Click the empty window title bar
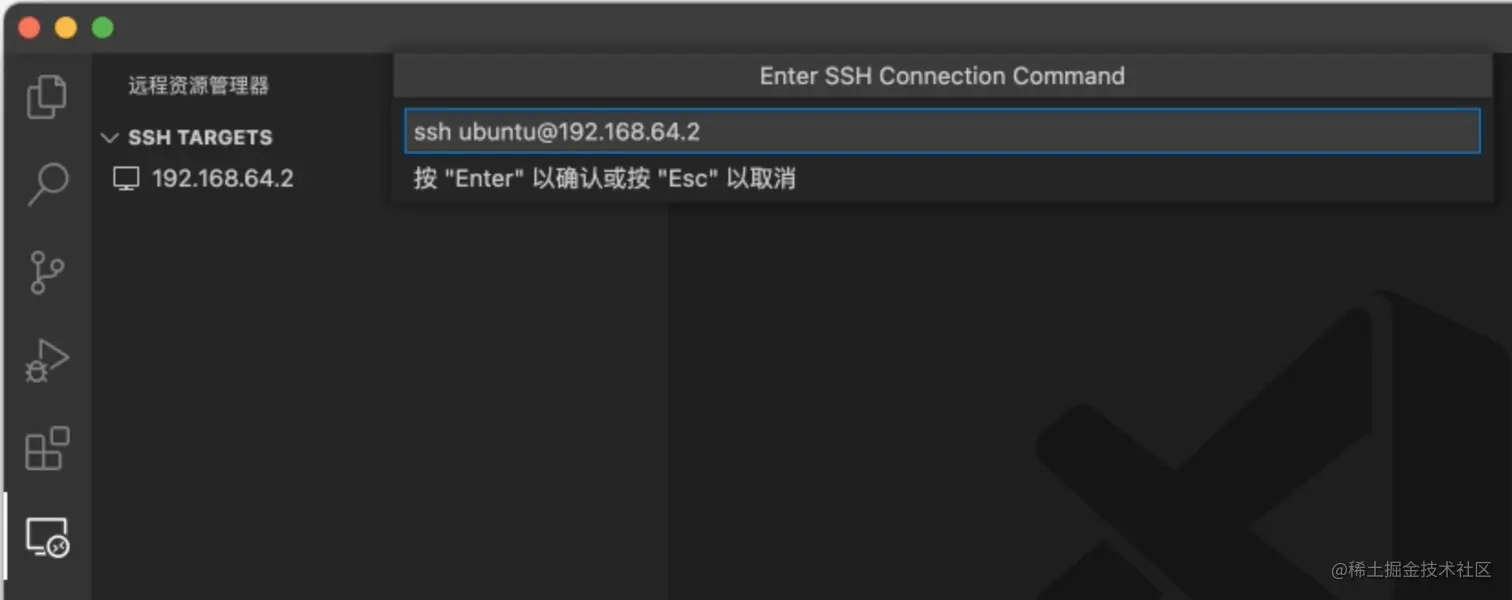This screenshot has height=600, width=1512. (x=800, y=28)
